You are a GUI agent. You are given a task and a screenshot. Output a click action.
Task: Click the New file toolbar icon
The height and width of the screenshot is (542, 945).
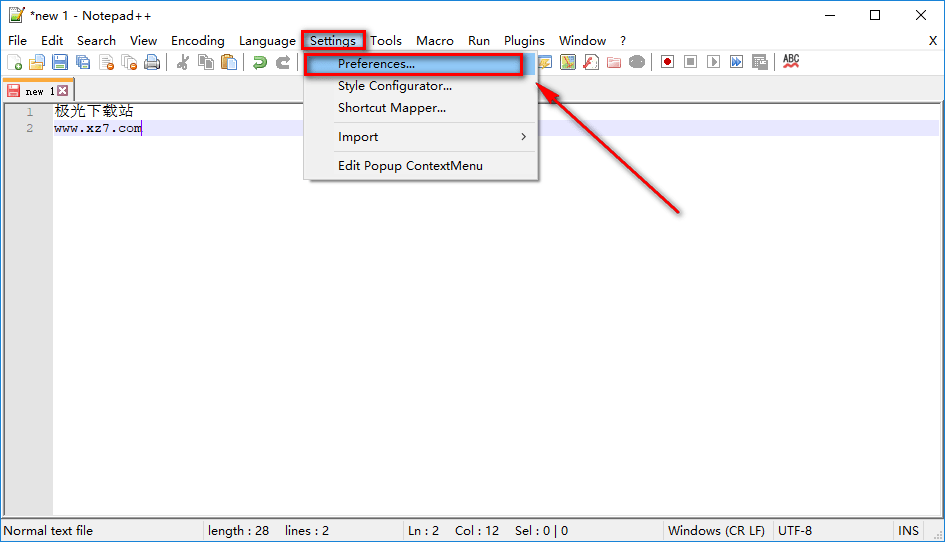tap(14, 62)
